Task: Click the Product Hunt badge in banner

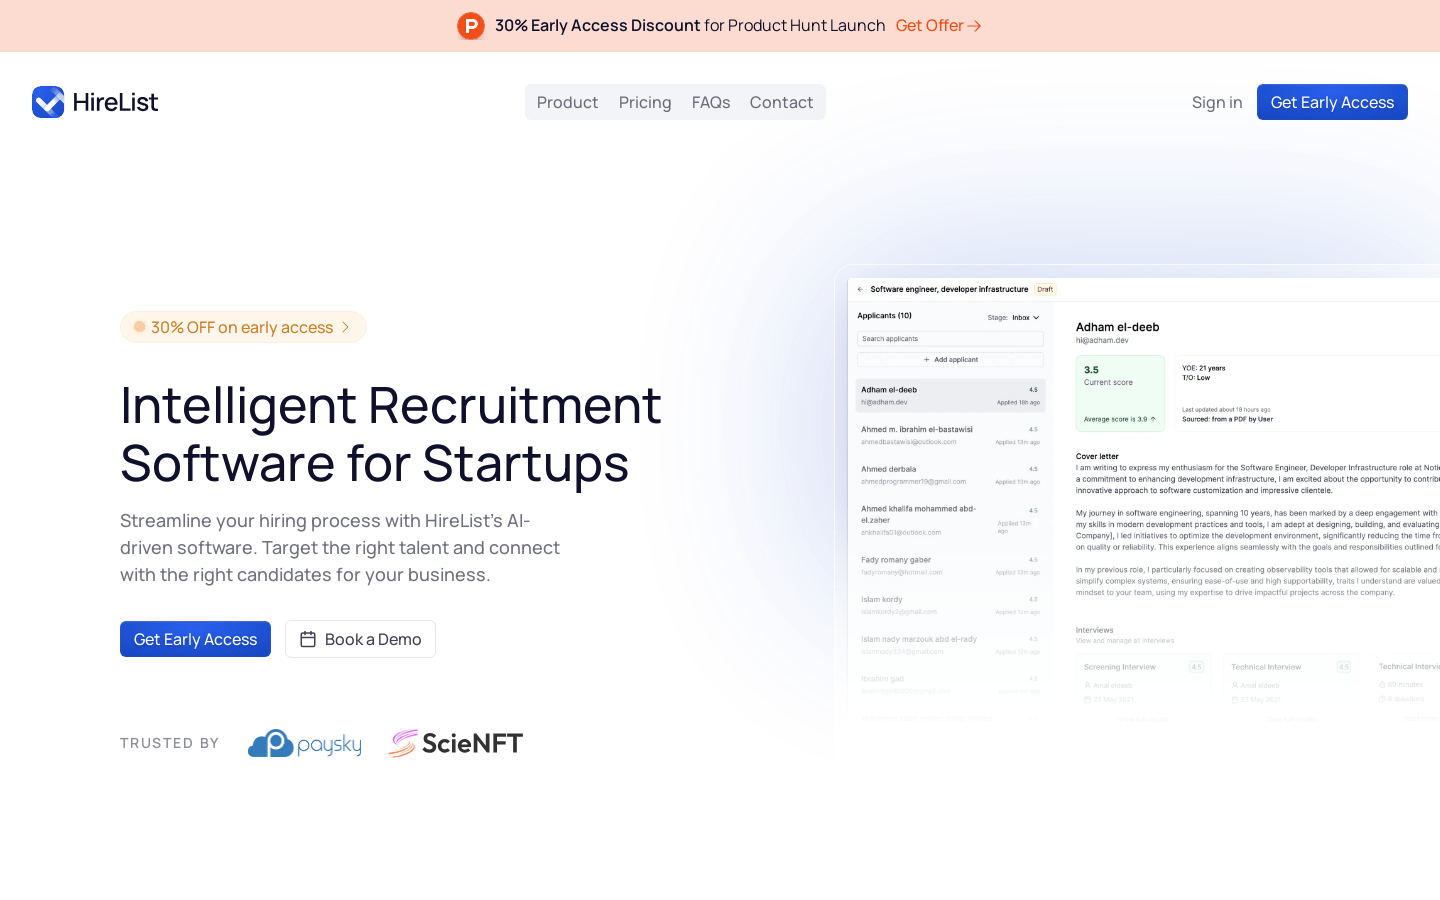Action: (x=471, y=26)
